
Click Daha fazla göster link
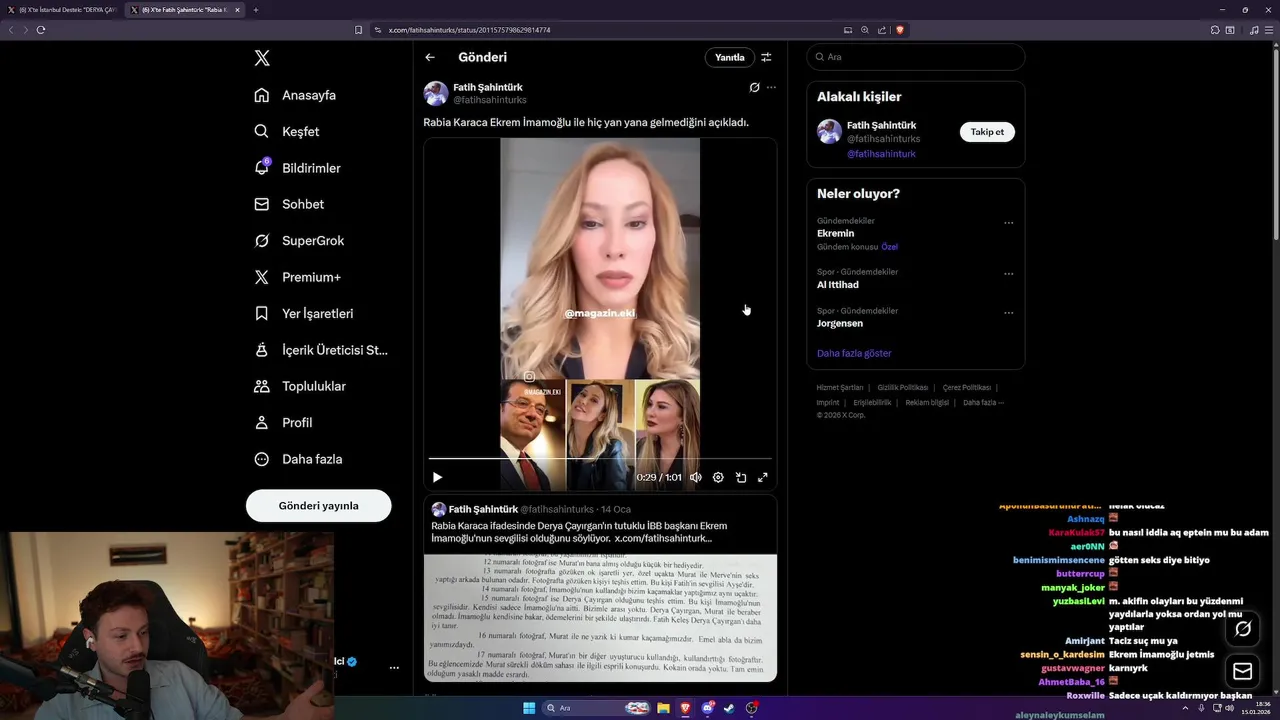point(854,353)
